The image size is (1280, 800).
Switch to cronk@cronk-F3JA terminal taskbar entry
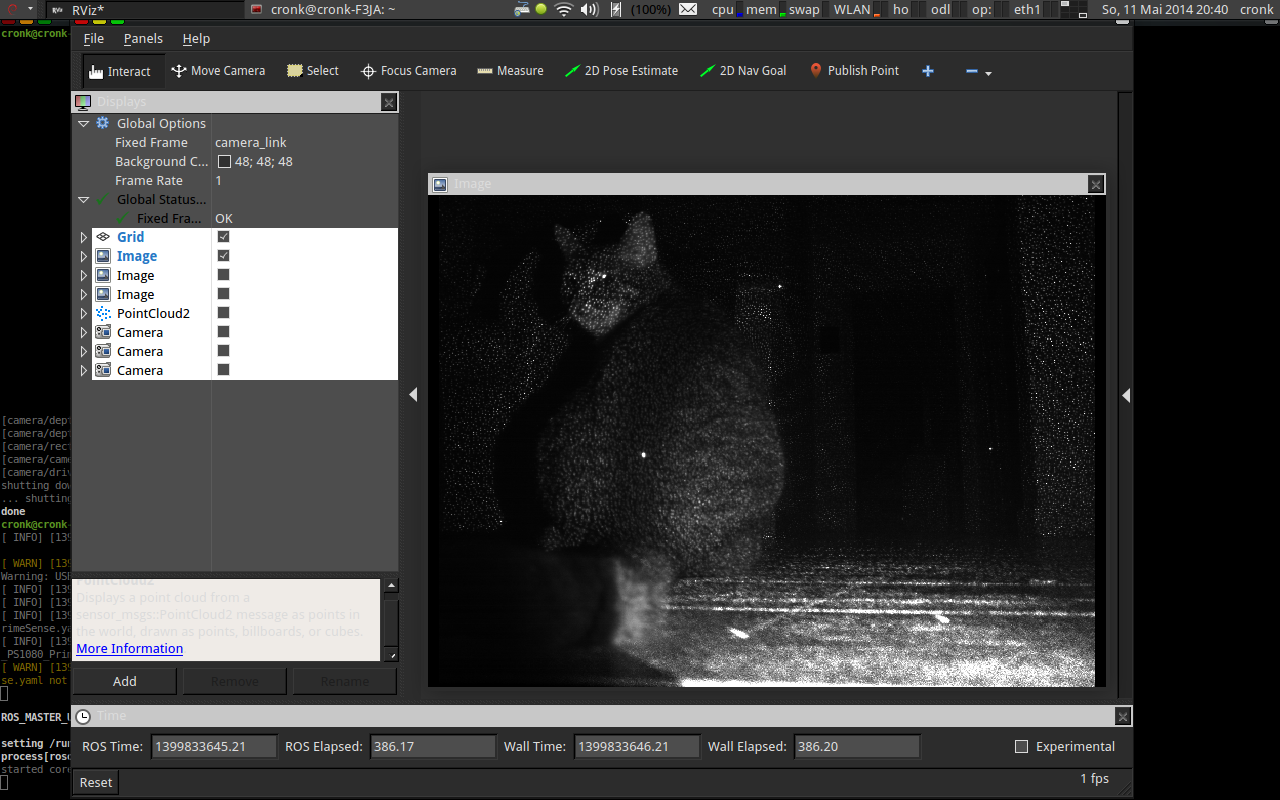tap(322, 9)
